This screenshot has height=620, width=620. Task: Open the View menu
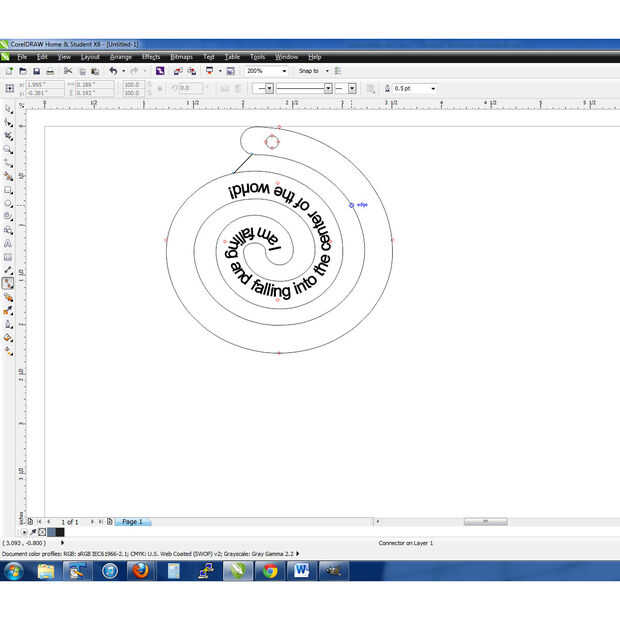point(64,57)
